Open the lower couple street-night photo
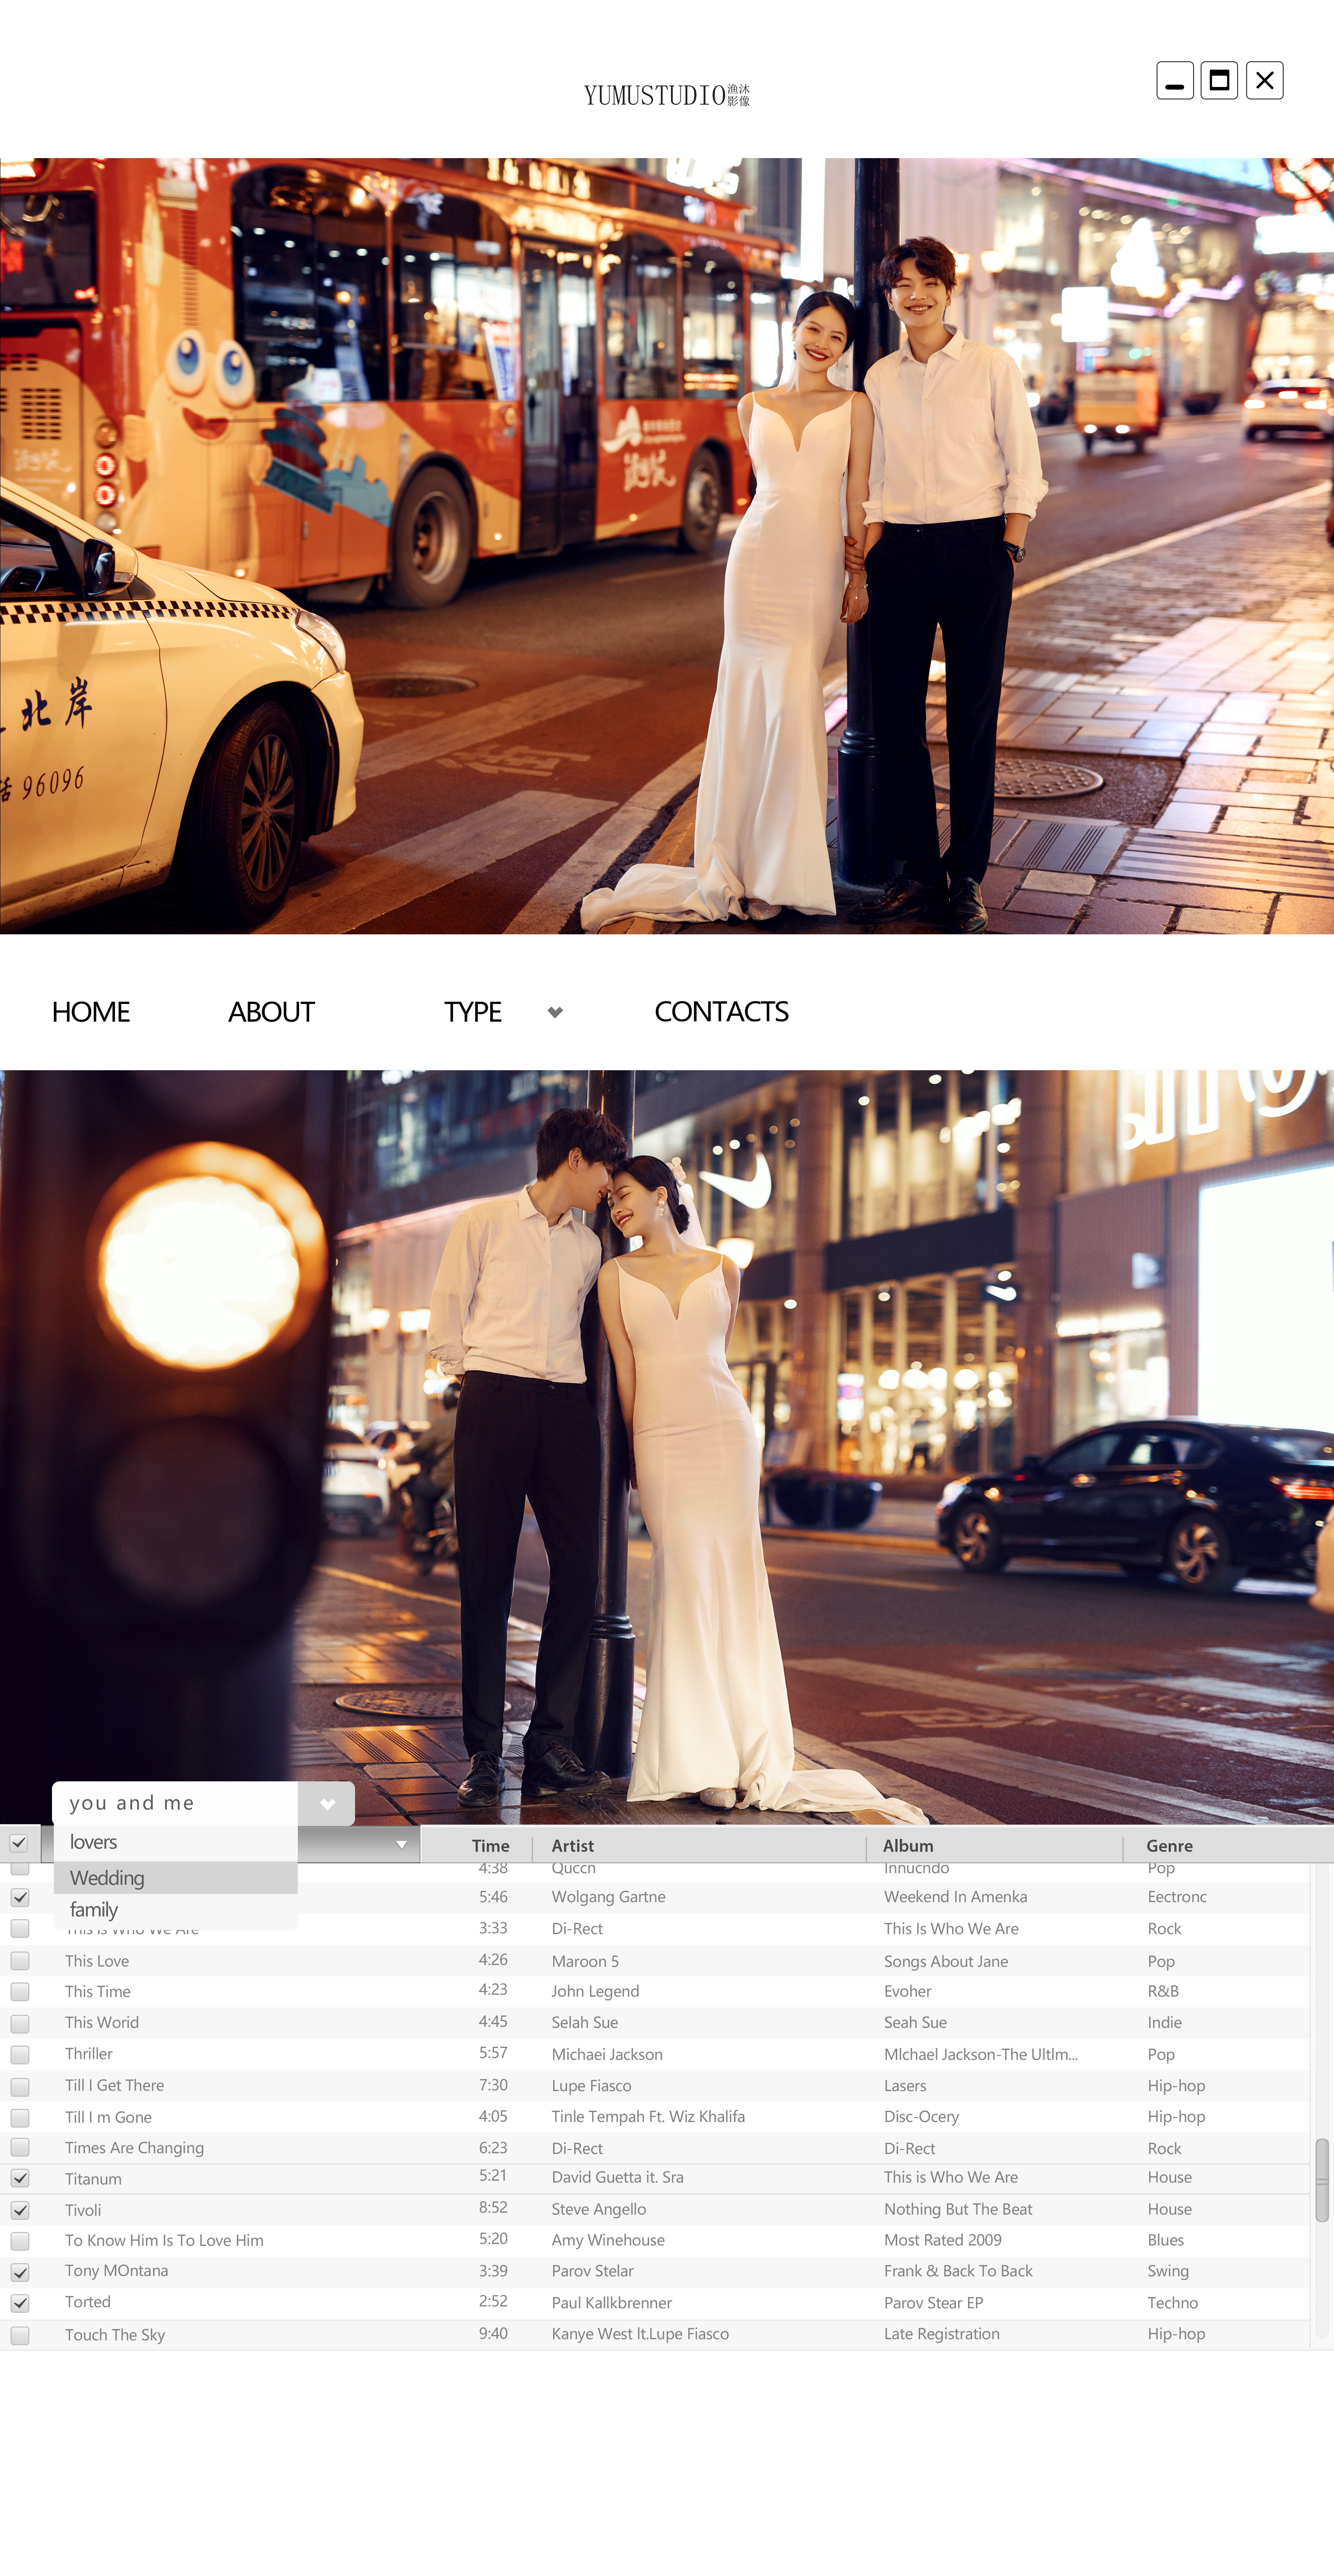The width and height of the screenshot is (1334, 2576). tap(667, 1447)
